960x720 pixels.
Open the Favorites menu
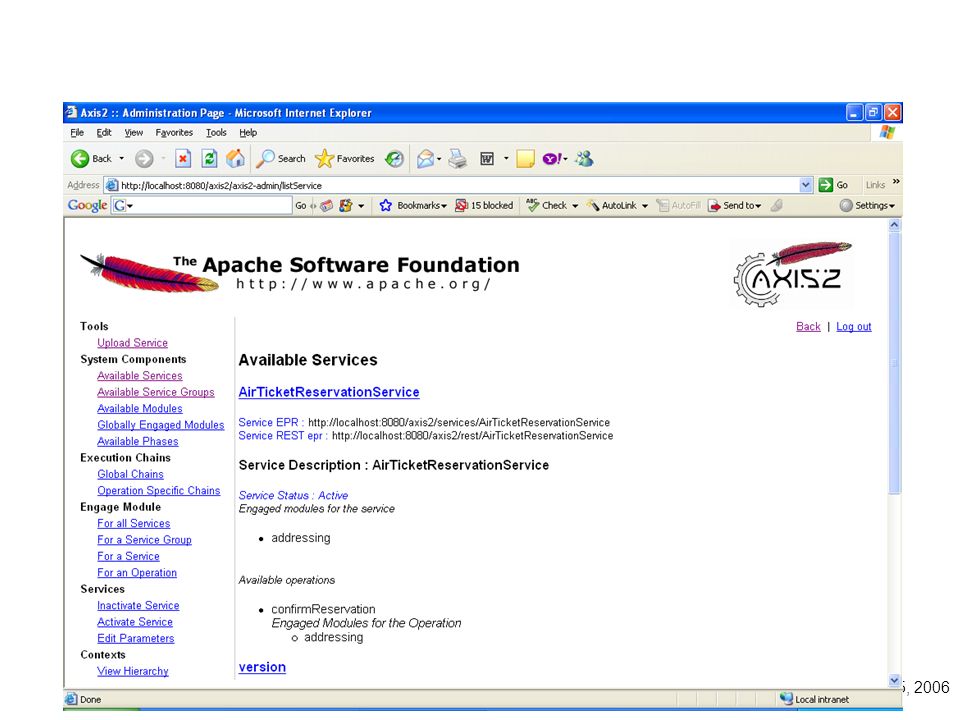tap(174, 132)
